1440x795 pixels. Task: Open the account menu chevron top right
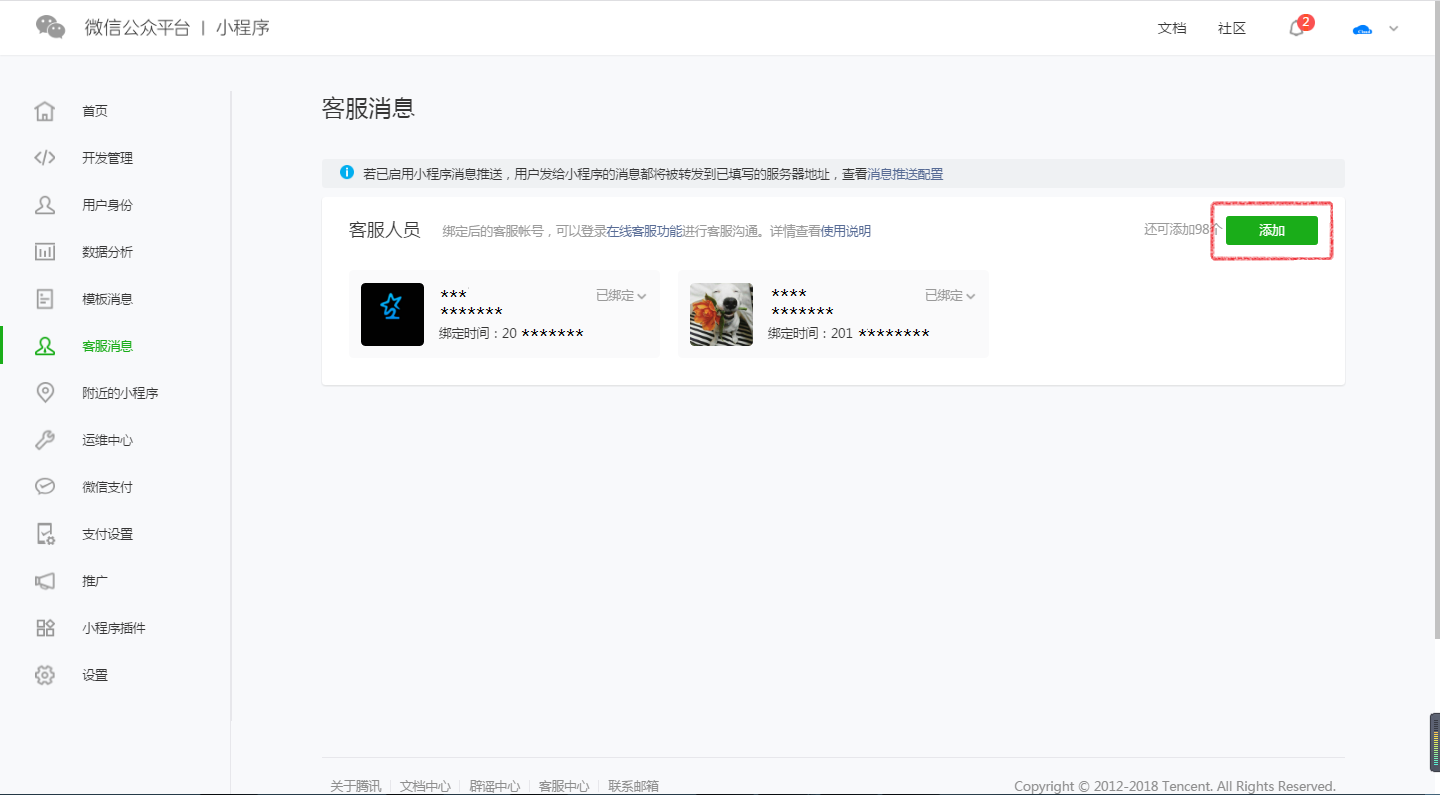click(1393, 28)
